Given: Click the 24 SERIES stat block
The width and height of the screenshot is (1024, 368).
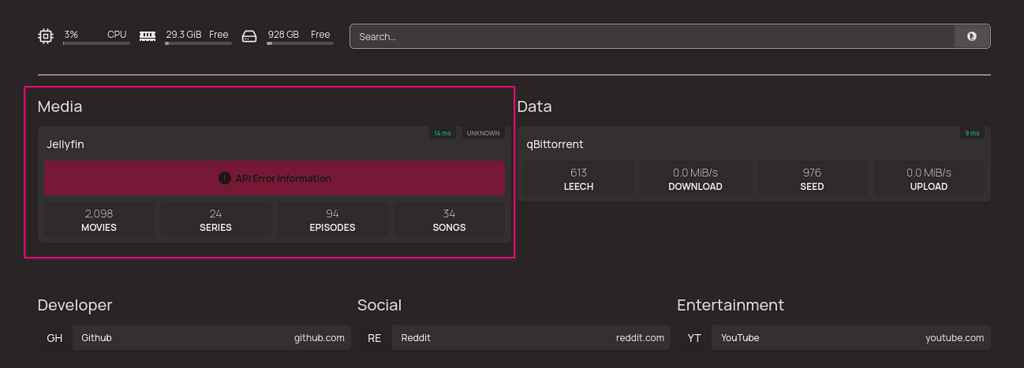Looking at the screenshot, I should tap(216, 219).
